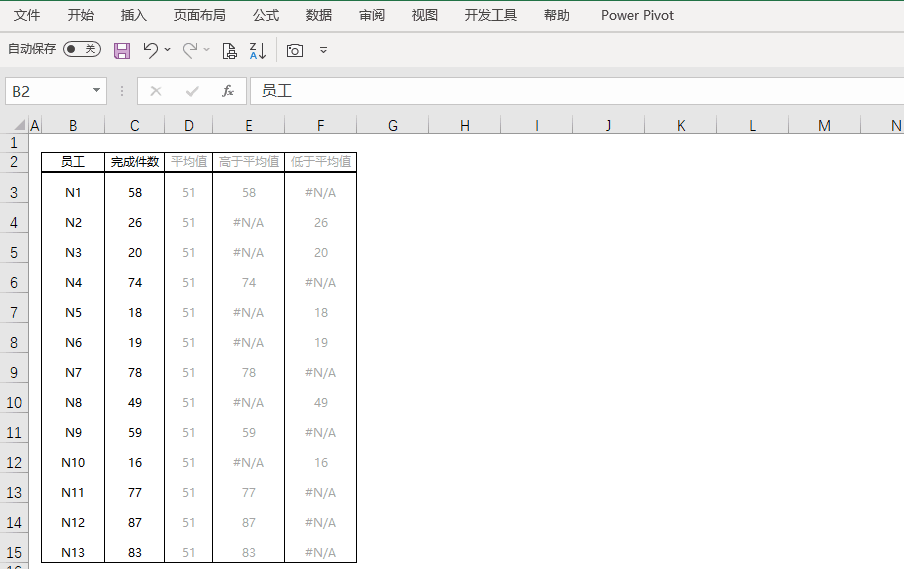
Task: Switch to the 插入 tab
Action: (x=133, y=16)
